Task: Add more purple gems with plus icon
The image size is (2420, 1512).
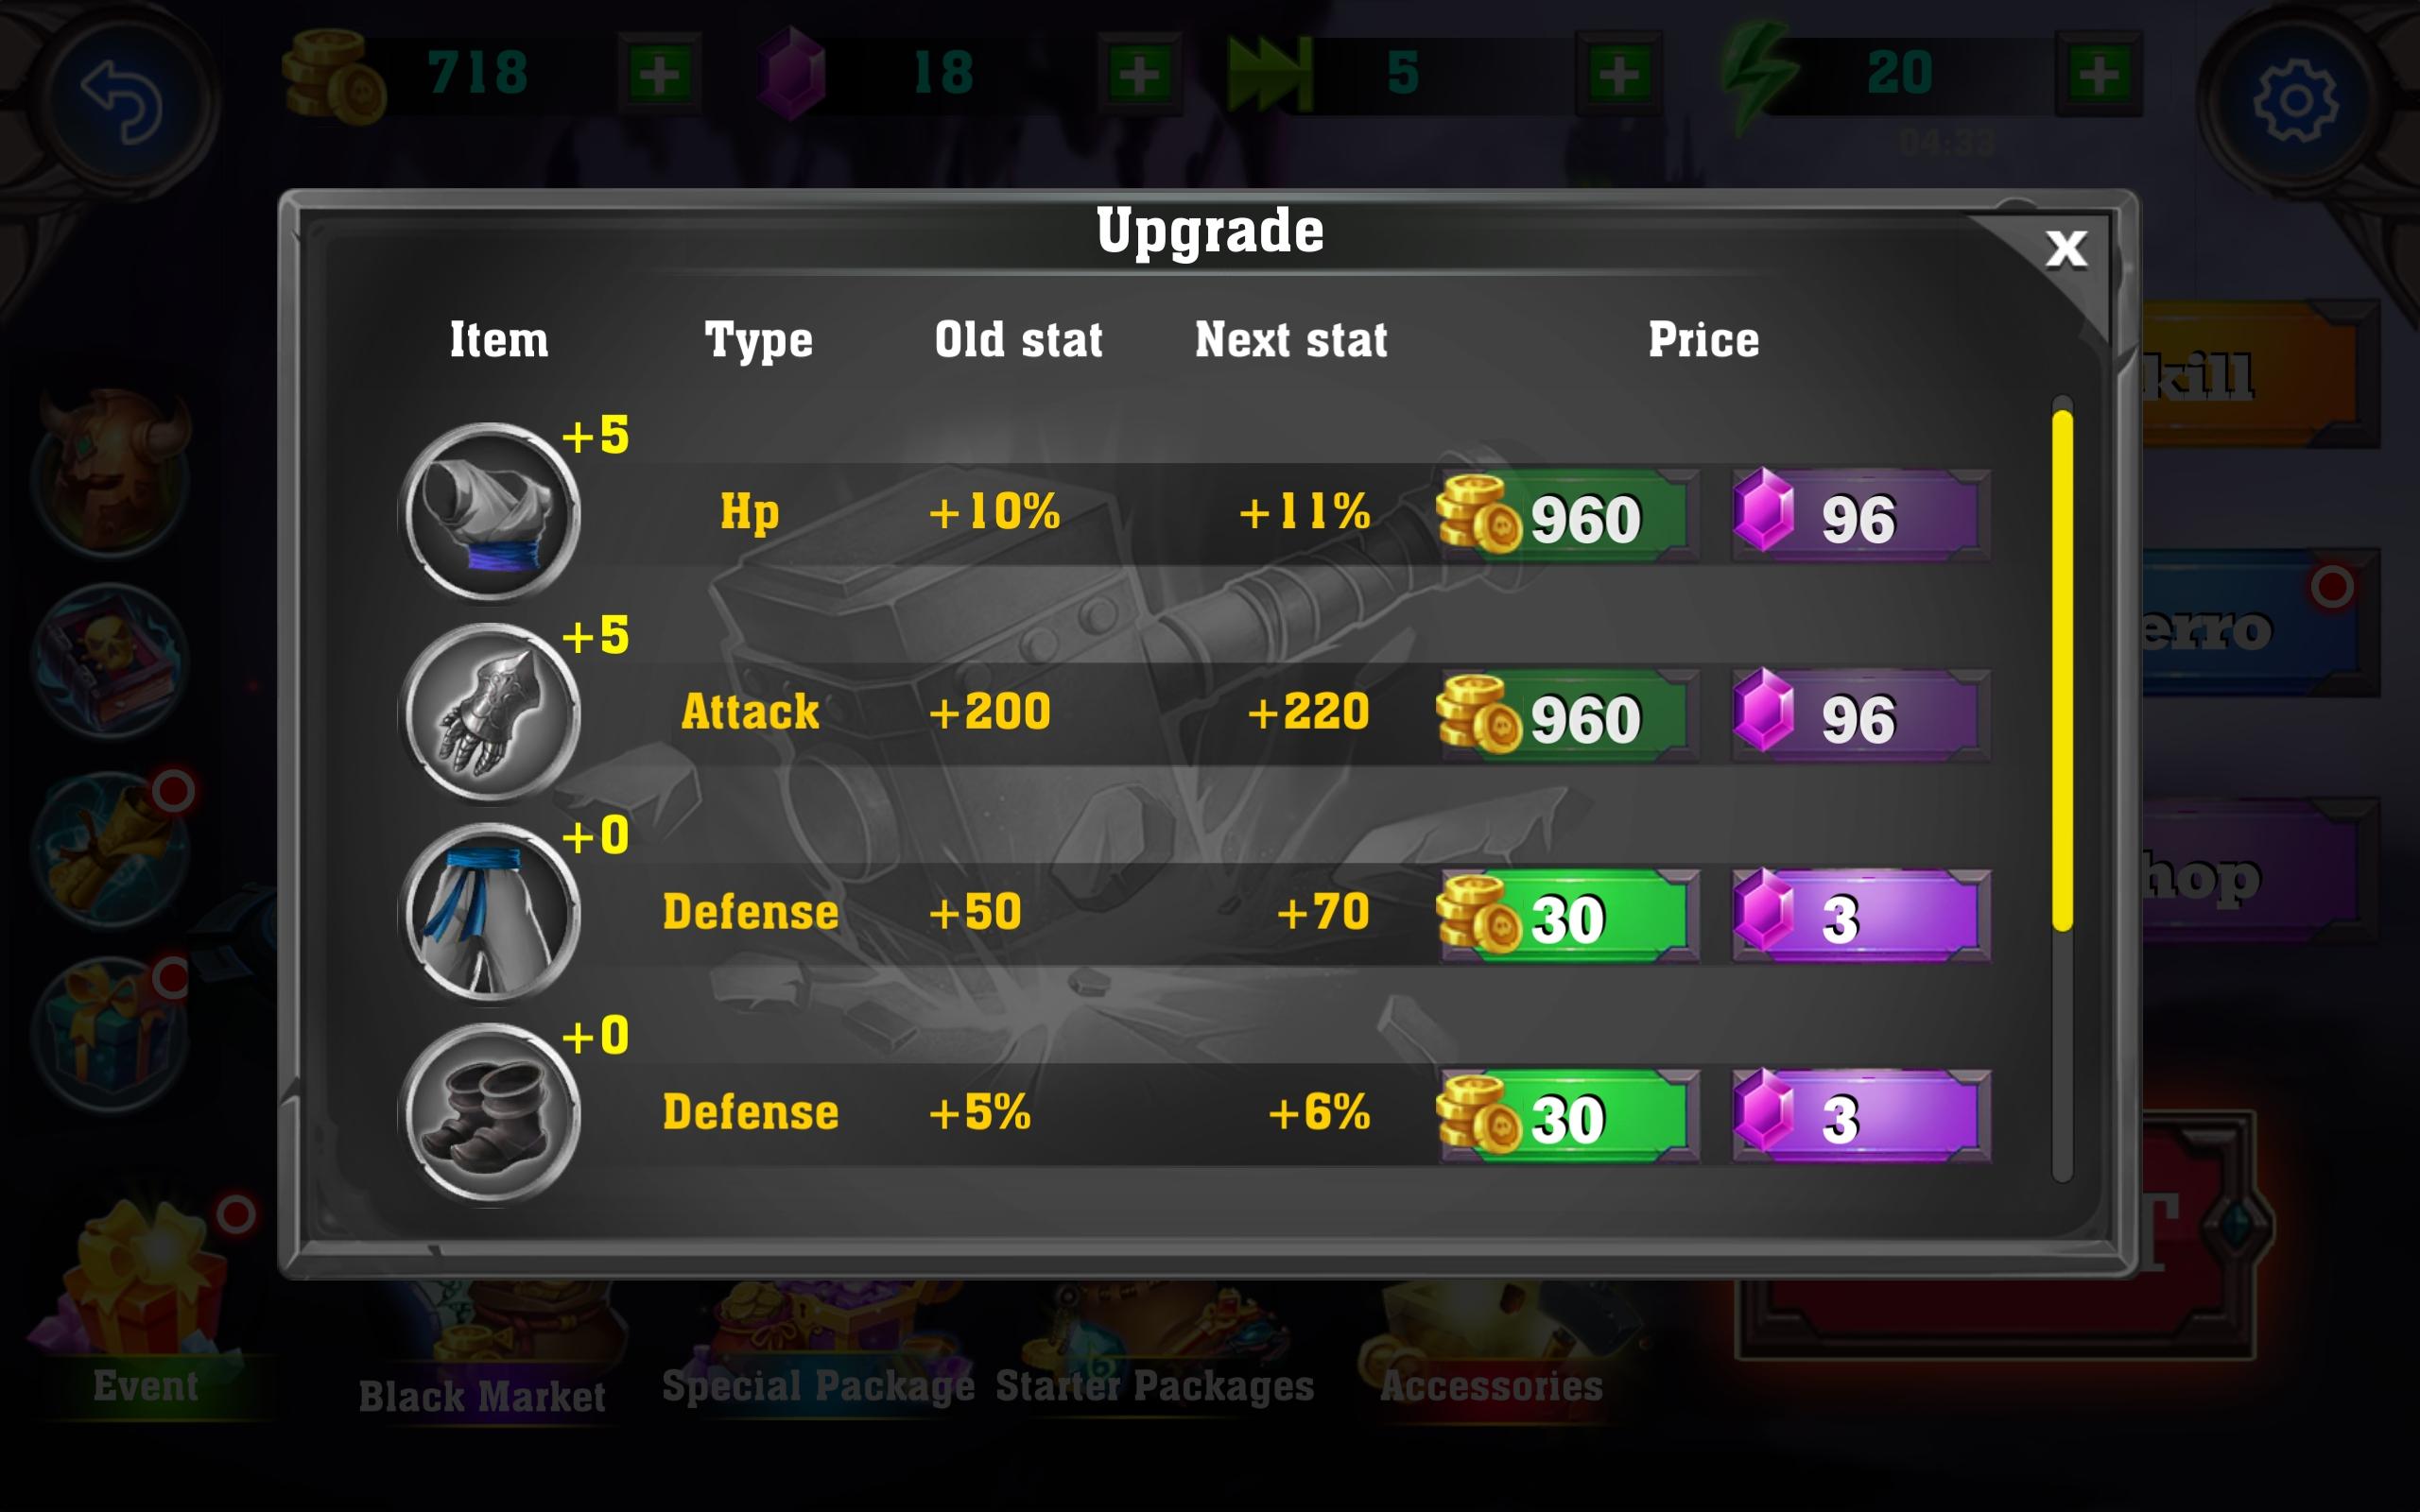Action: click(x=1139, y=73)
